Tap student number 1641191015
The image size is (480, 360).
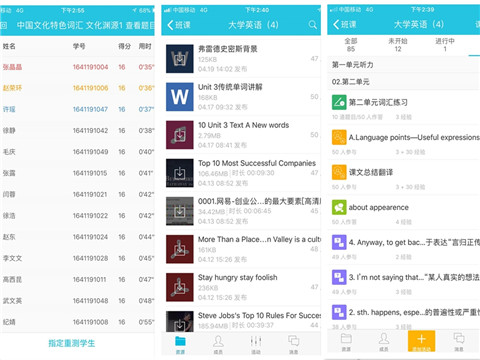90,173
